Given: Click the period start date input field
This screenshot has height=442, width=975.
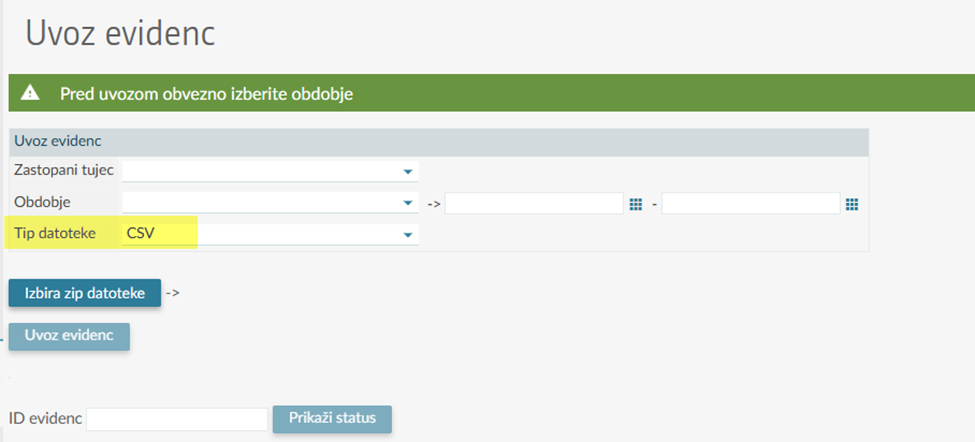Looking at the screenshot, I should point(534,204).
